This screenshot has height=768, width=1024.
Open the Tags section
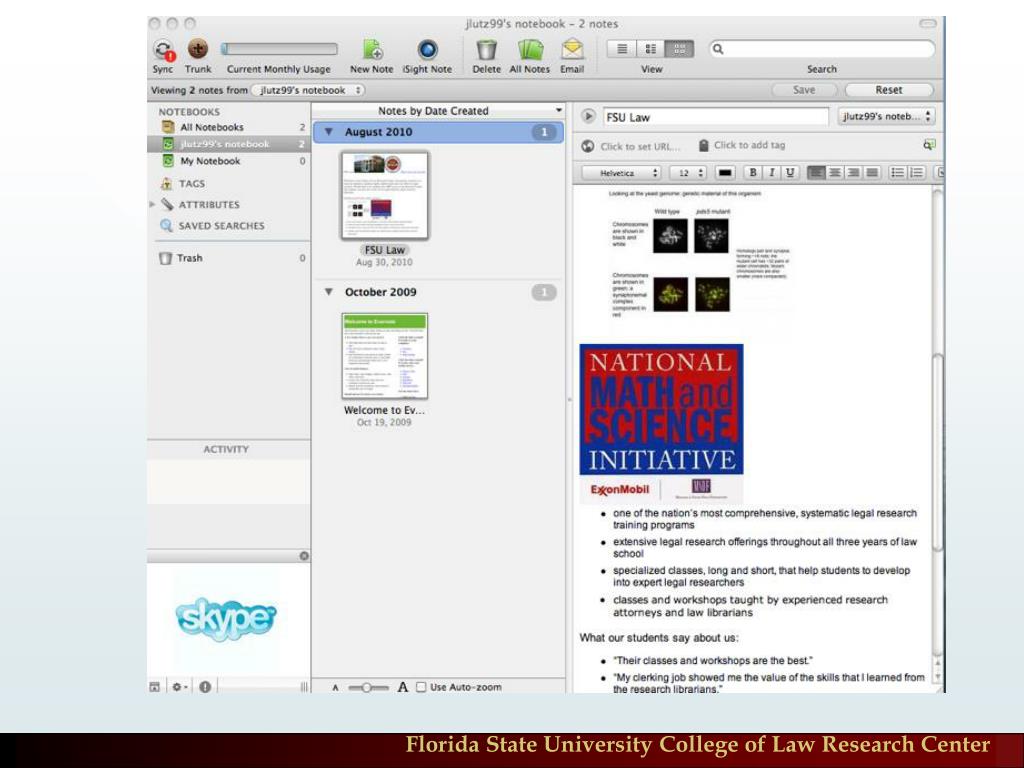[x=191, y=184]
